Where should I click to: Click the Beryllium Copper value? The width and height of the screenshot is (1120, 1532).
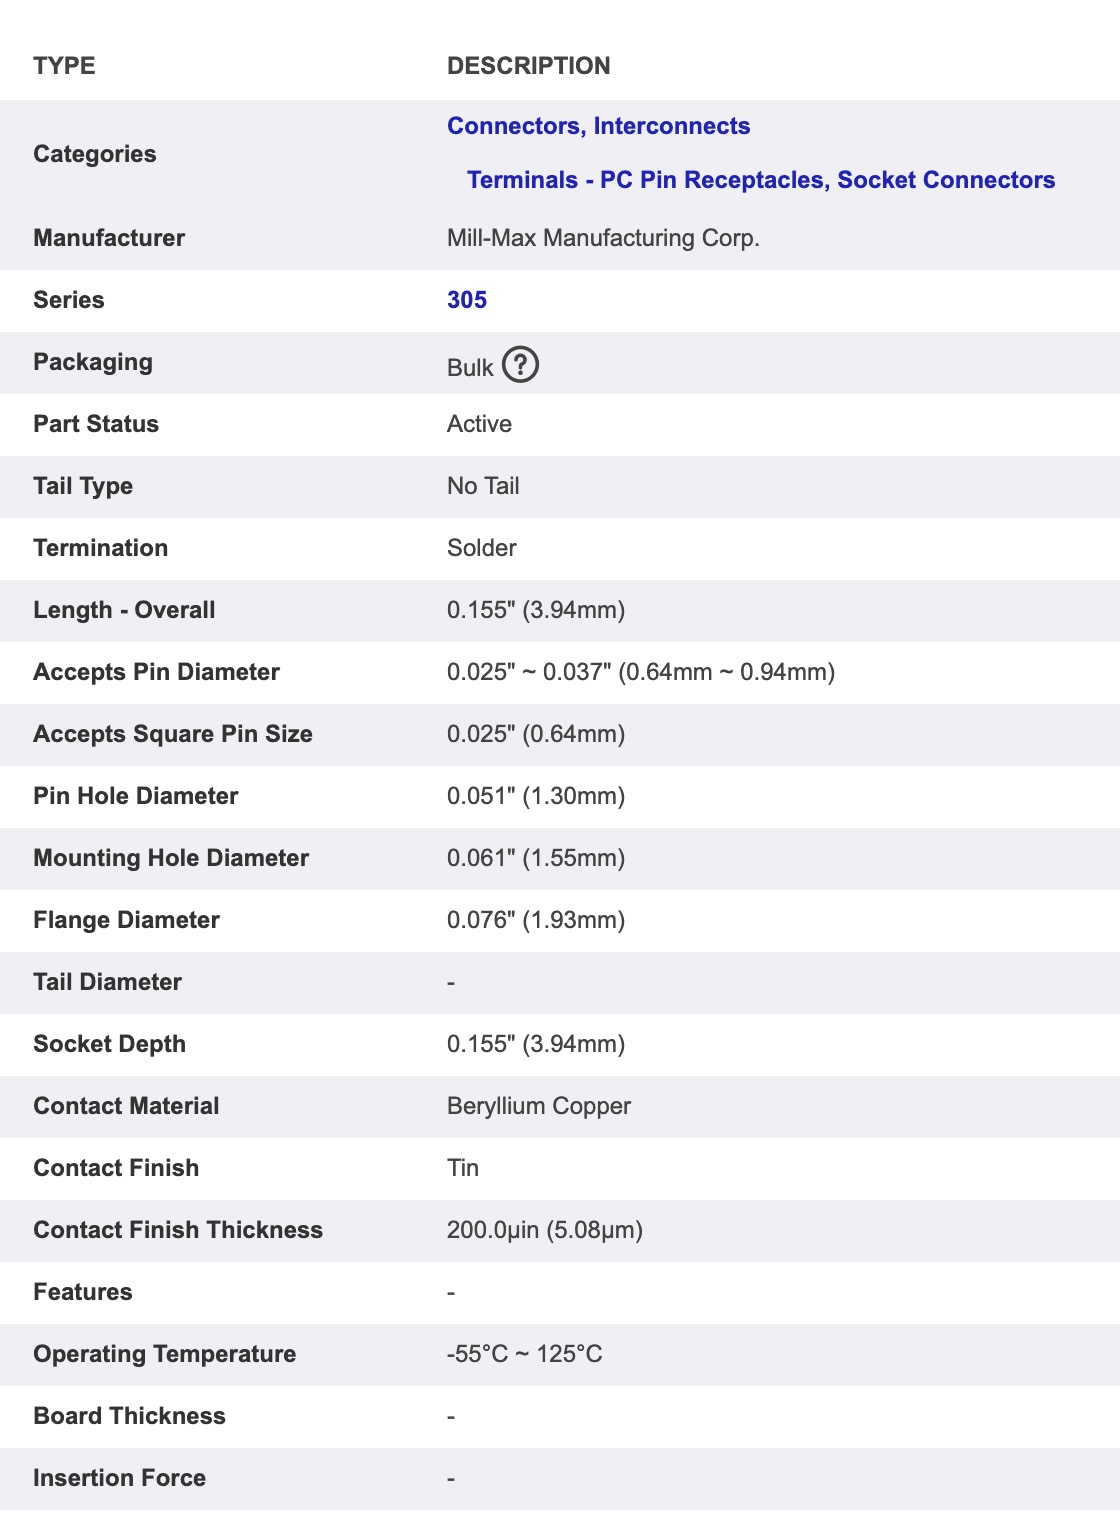tap(539, 1106)
